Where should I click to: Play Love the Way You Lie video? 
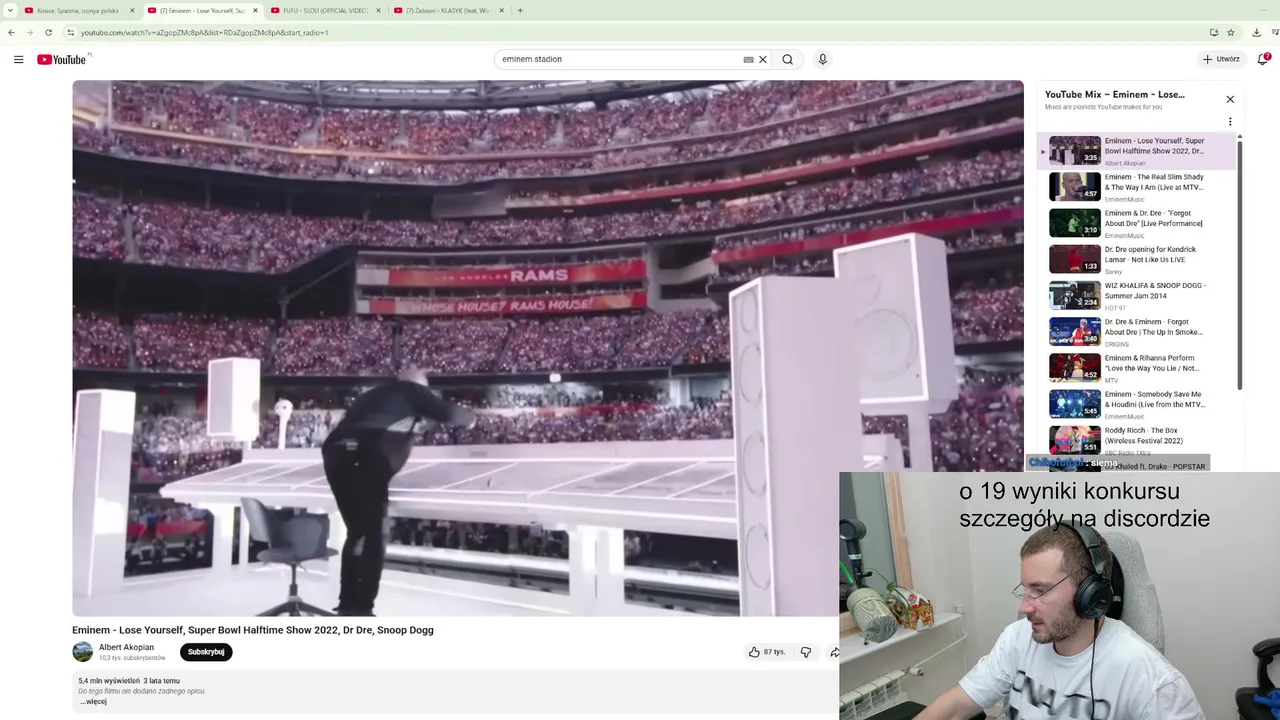pyautogui.click(x=1075, y=368)
